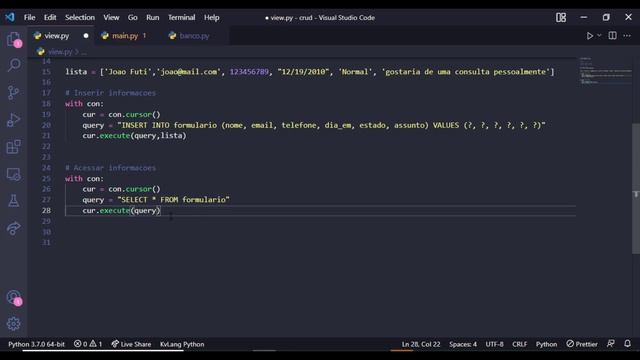Screen dimensions: 640x360
Task: Click line number 28 in gutter
Action: [x=46, y=211]
